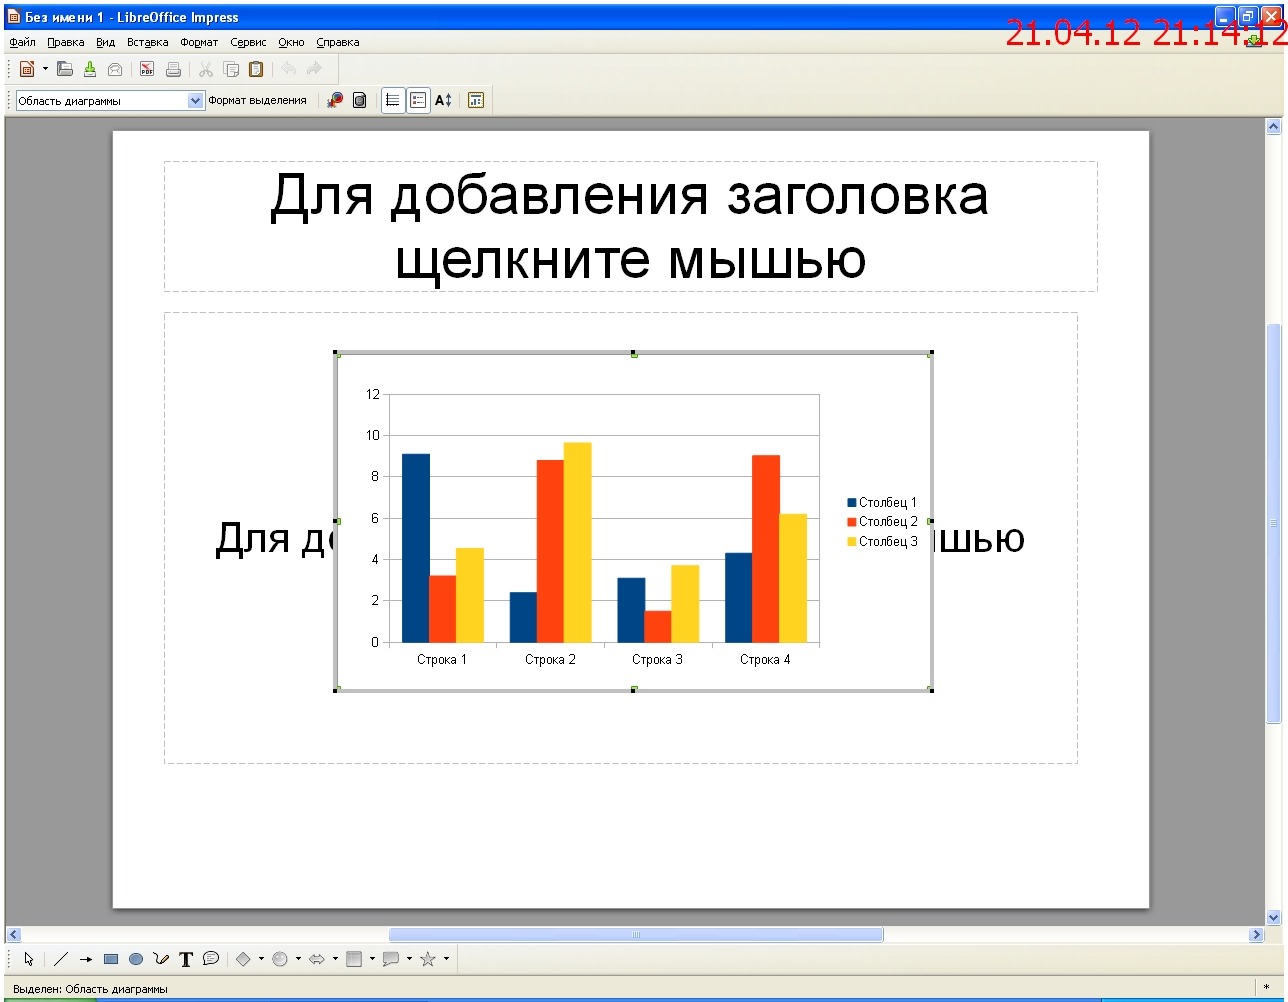Select the Text tool (T)
Image resolution: width=1288 pixels, height=1002 pixels.
(186, 959)
